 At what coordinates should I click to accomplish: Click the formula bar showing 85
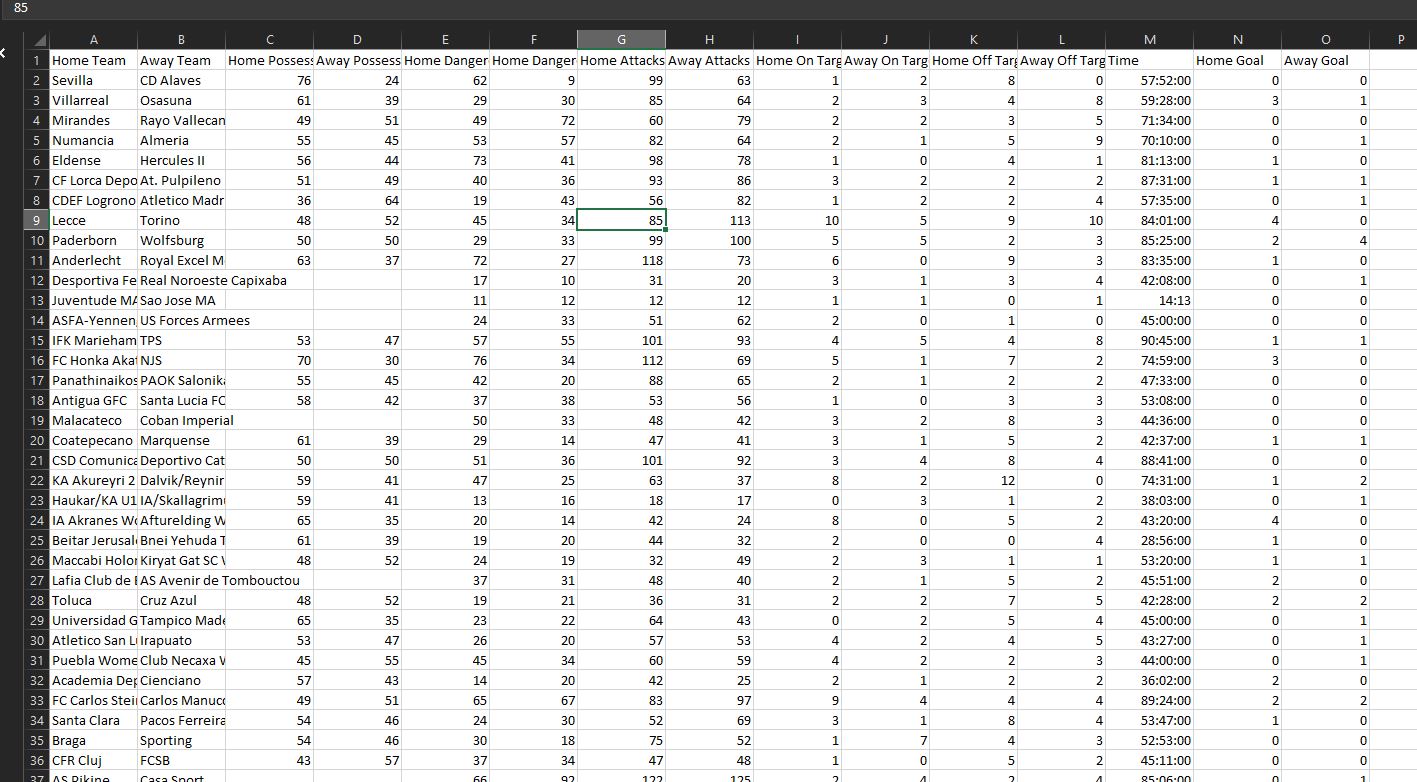click(x=700, y=8)
